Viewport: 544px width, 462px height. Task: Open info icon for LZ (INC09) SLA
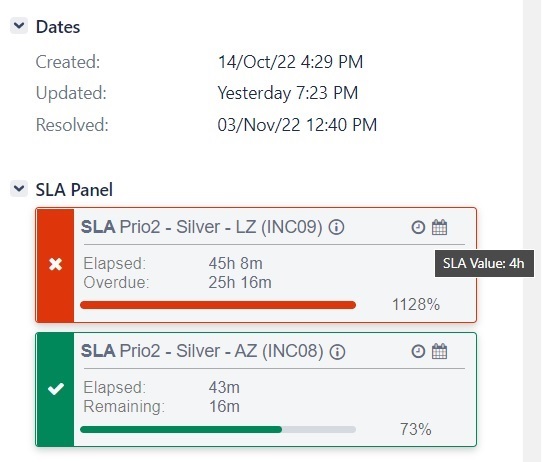336,228
